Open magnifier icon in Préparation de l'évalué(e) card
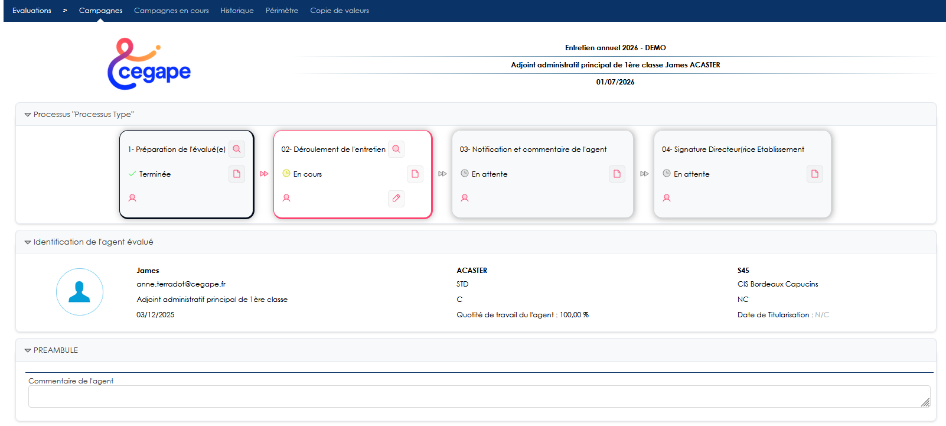The image size is (946, 426). pos(237,148)
